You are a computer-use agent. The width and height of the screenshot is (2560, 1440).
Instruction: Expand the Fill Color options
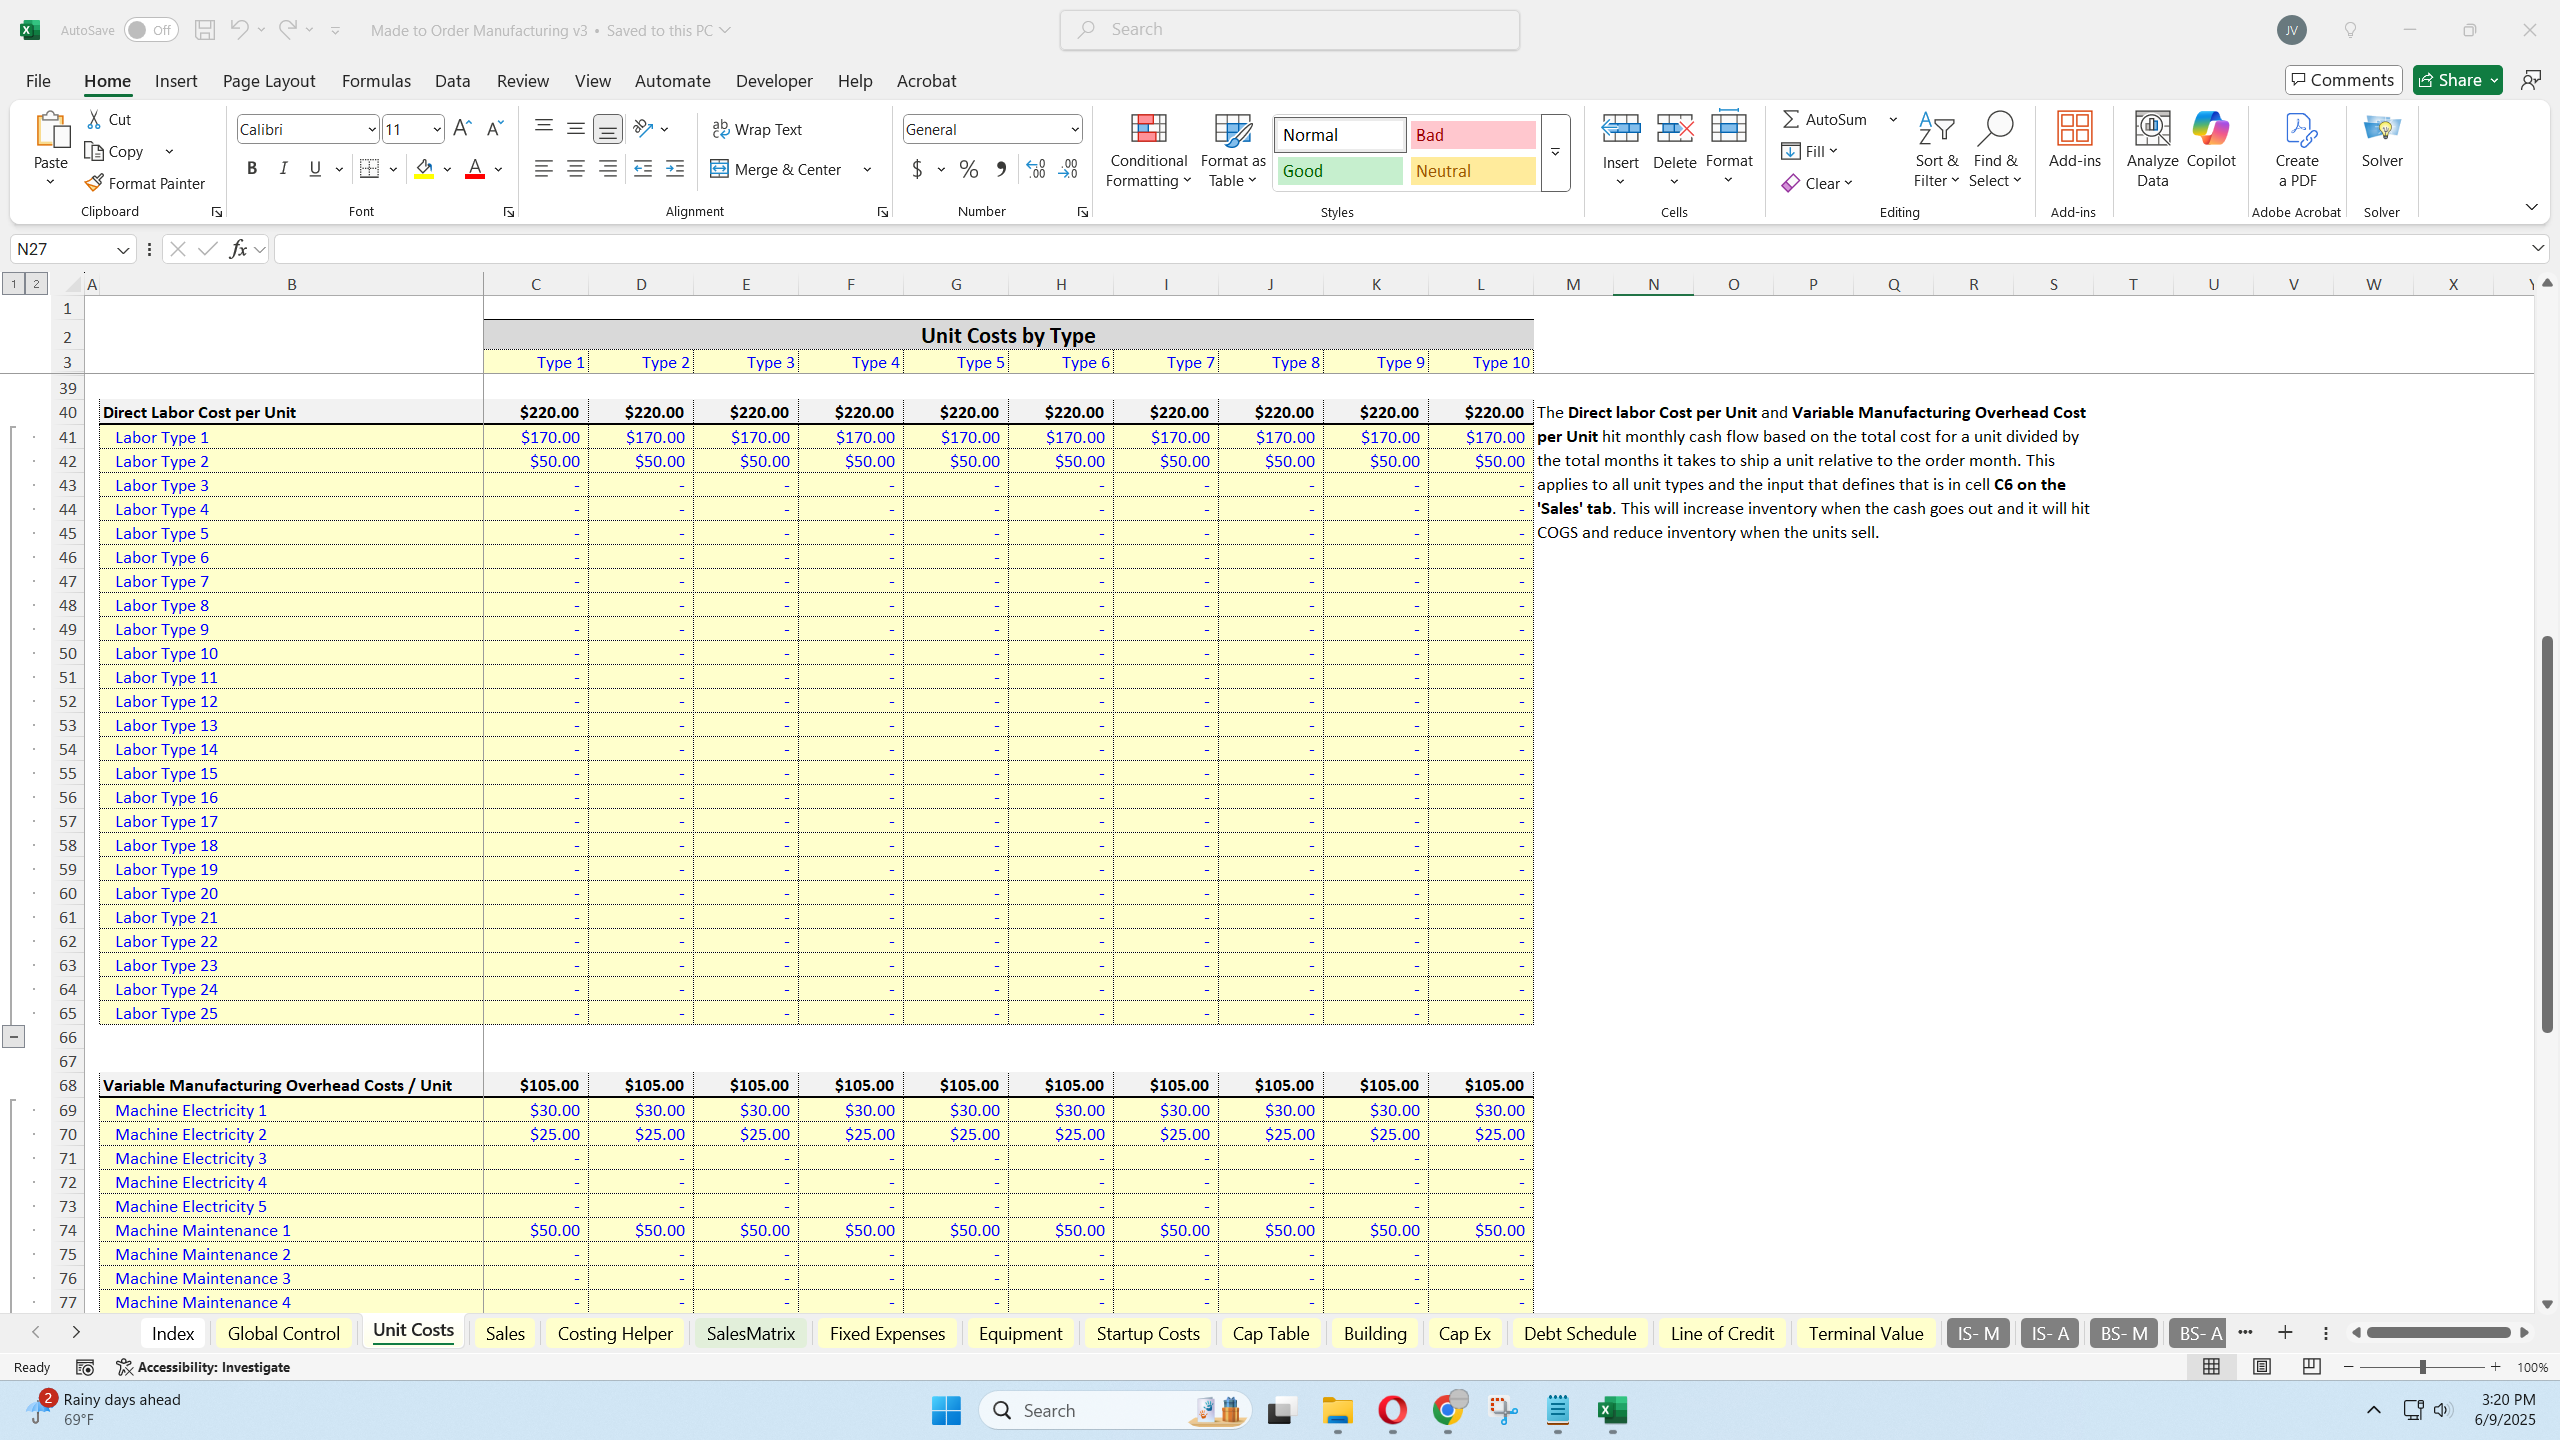(x=447, y=169)
